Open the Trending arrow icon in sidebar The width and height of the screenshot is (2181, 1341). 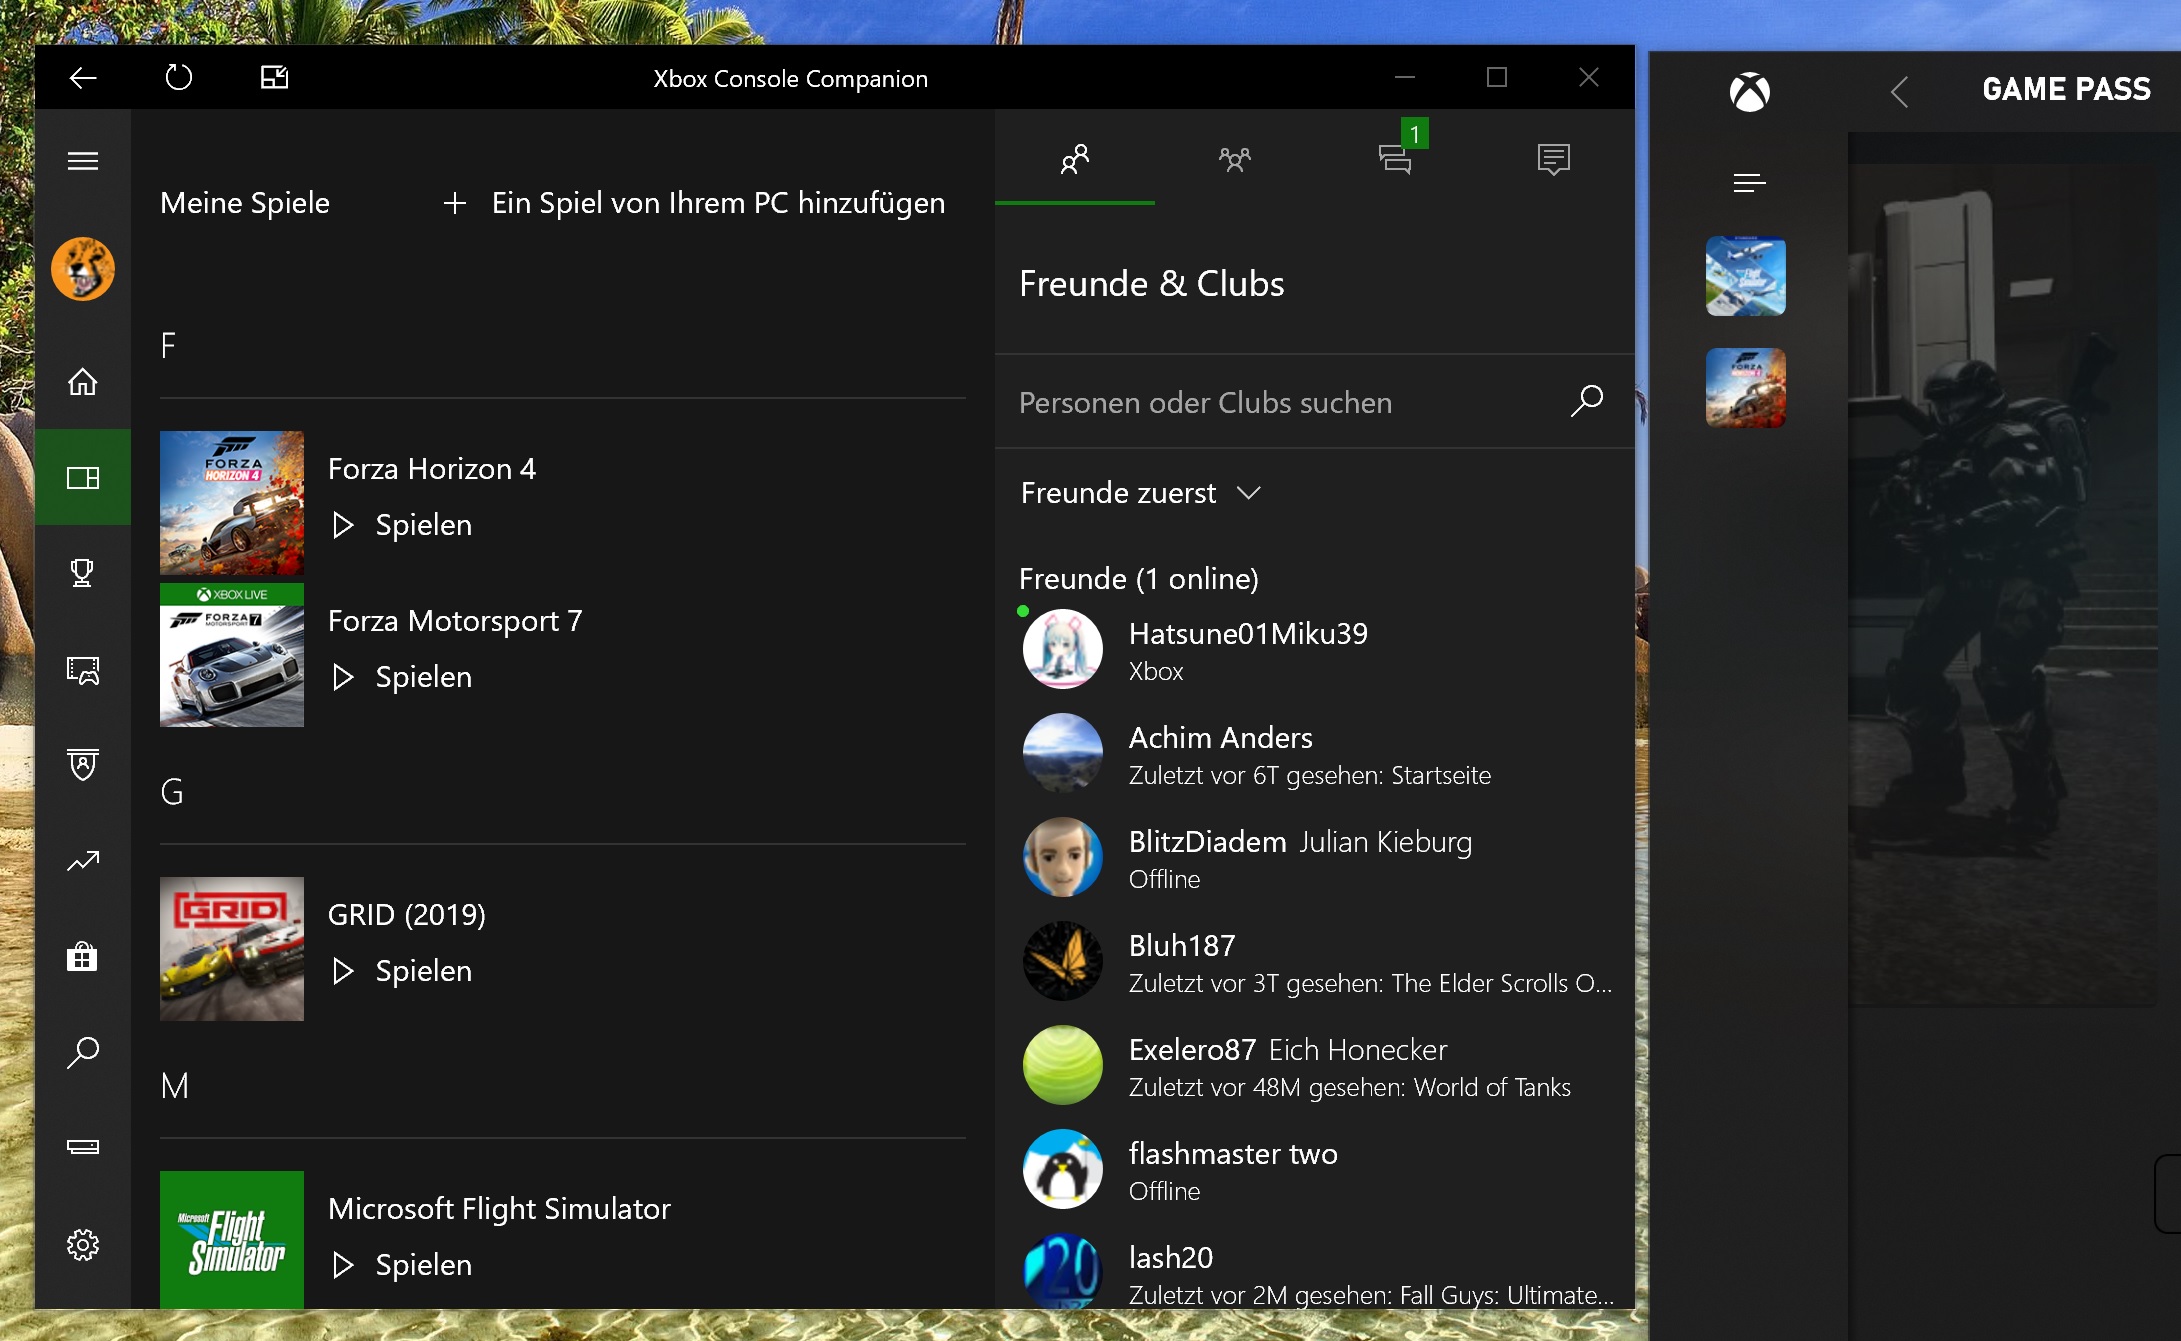(x=82, y=861)
